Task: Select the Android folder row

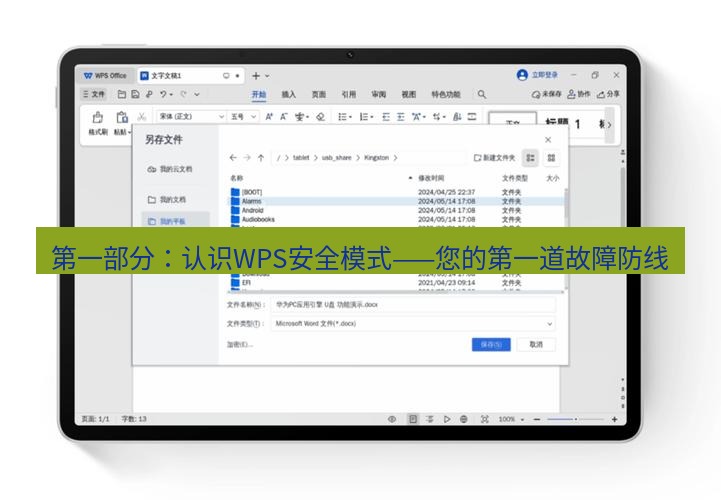Action: coord(395,210)
